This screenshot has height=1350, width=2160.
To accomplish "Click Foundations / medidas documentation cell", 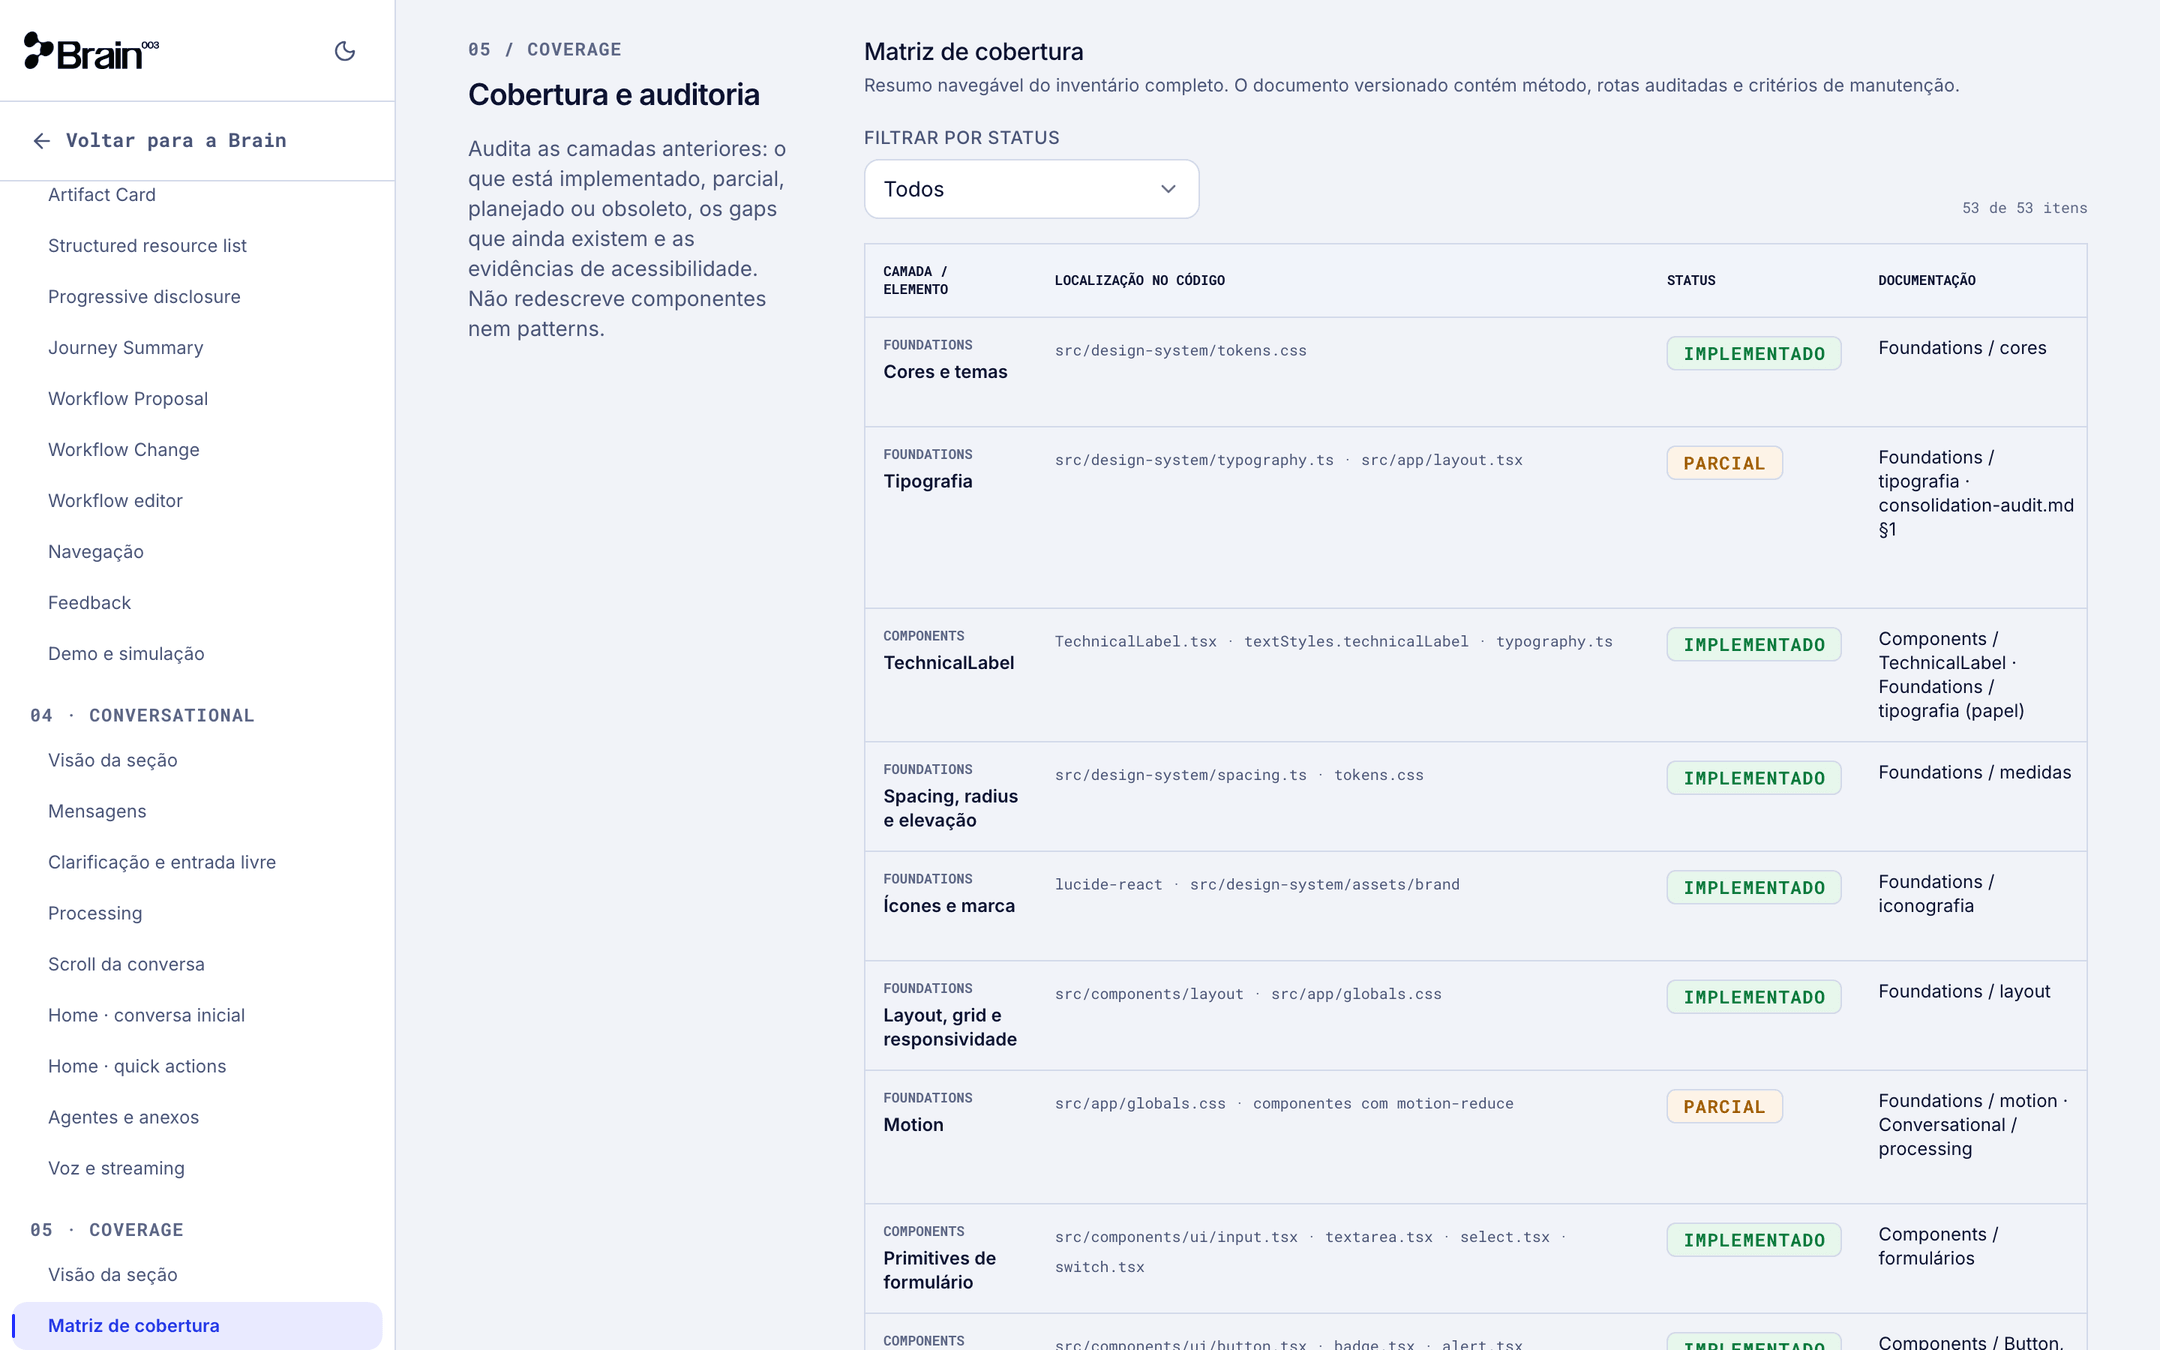I will pos(1974,773).
